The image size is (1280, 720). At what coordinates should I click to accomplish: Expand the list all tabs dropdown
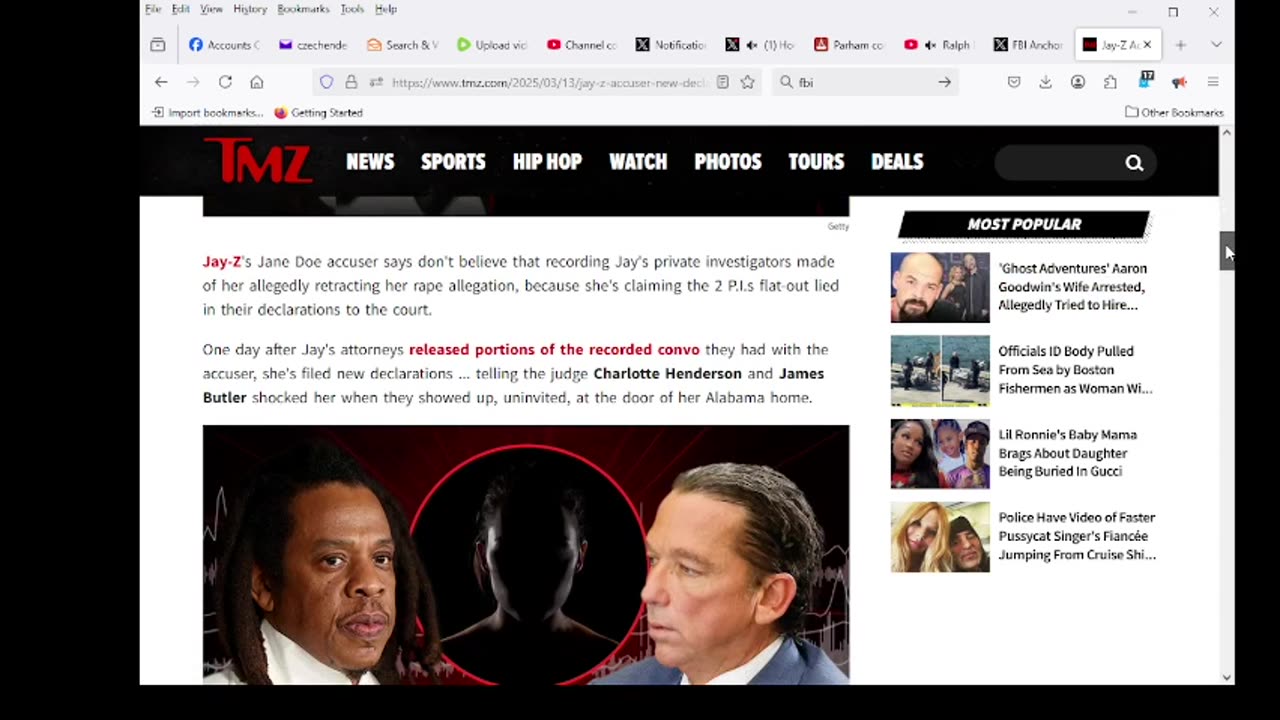point(1216,45)
